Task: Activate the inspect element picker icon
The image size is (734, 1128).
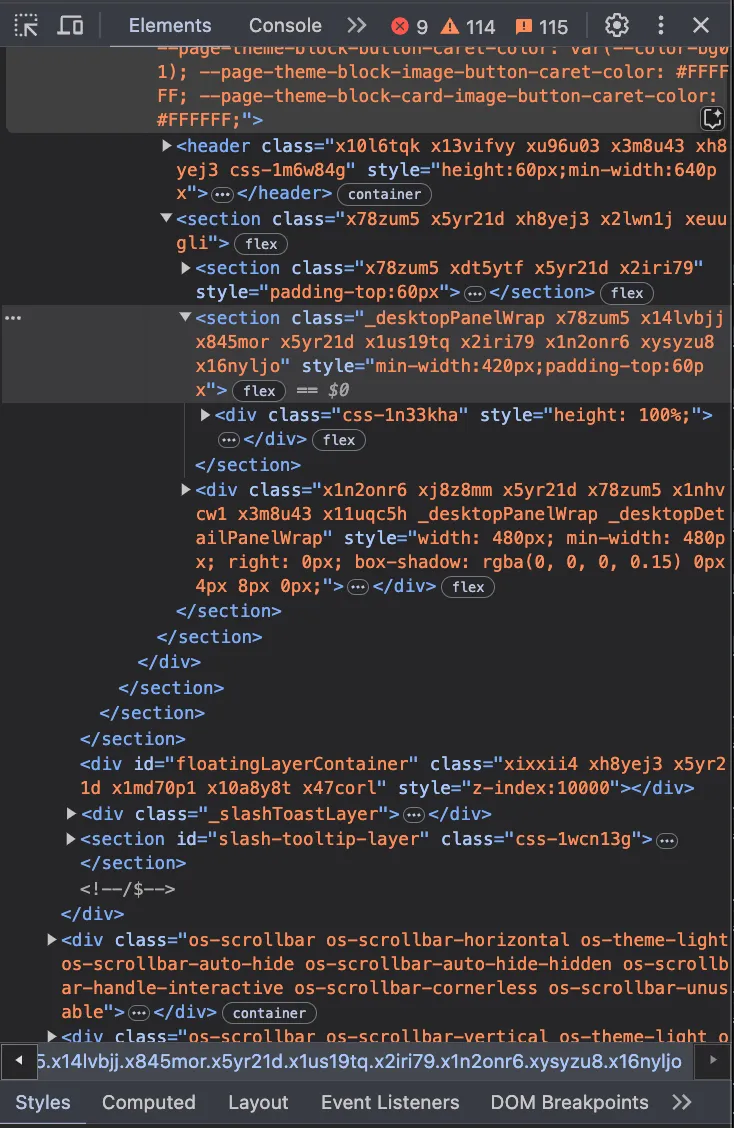Action: coord(27,26)
